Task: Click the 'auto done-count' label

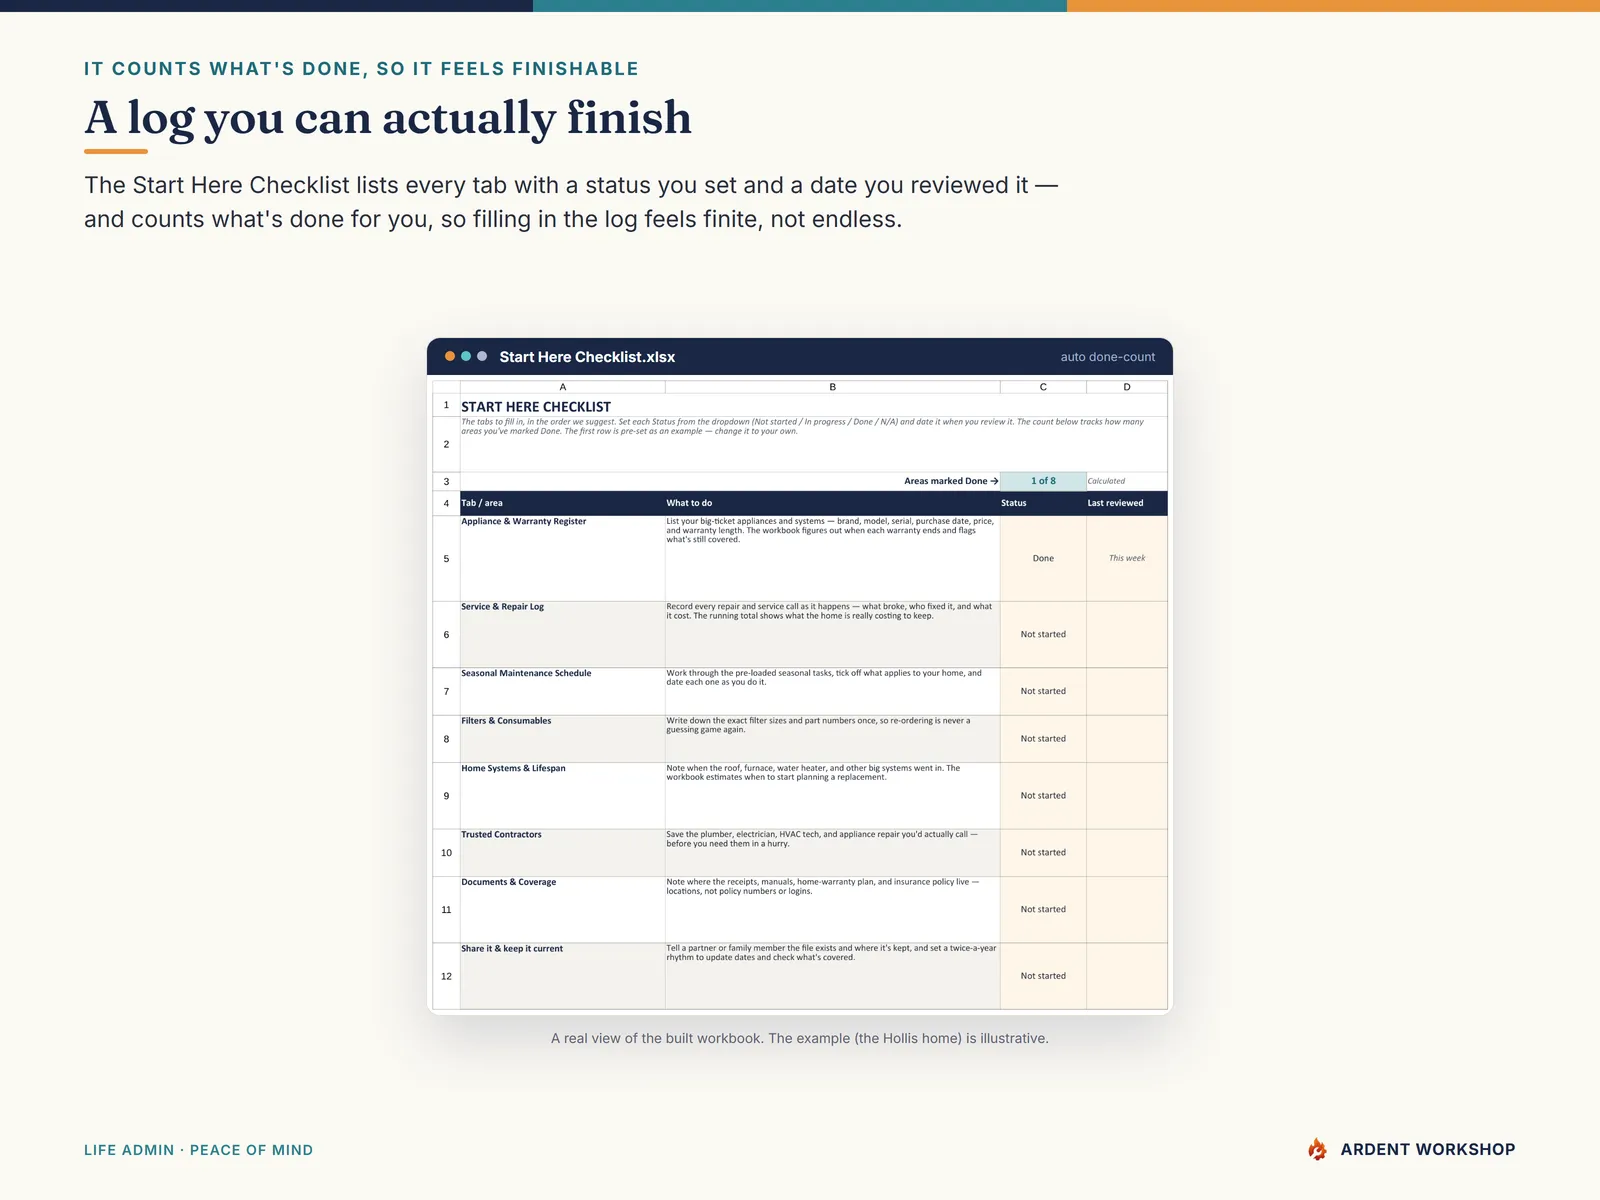Action: pyautogui.click(x=1107, y=357)
